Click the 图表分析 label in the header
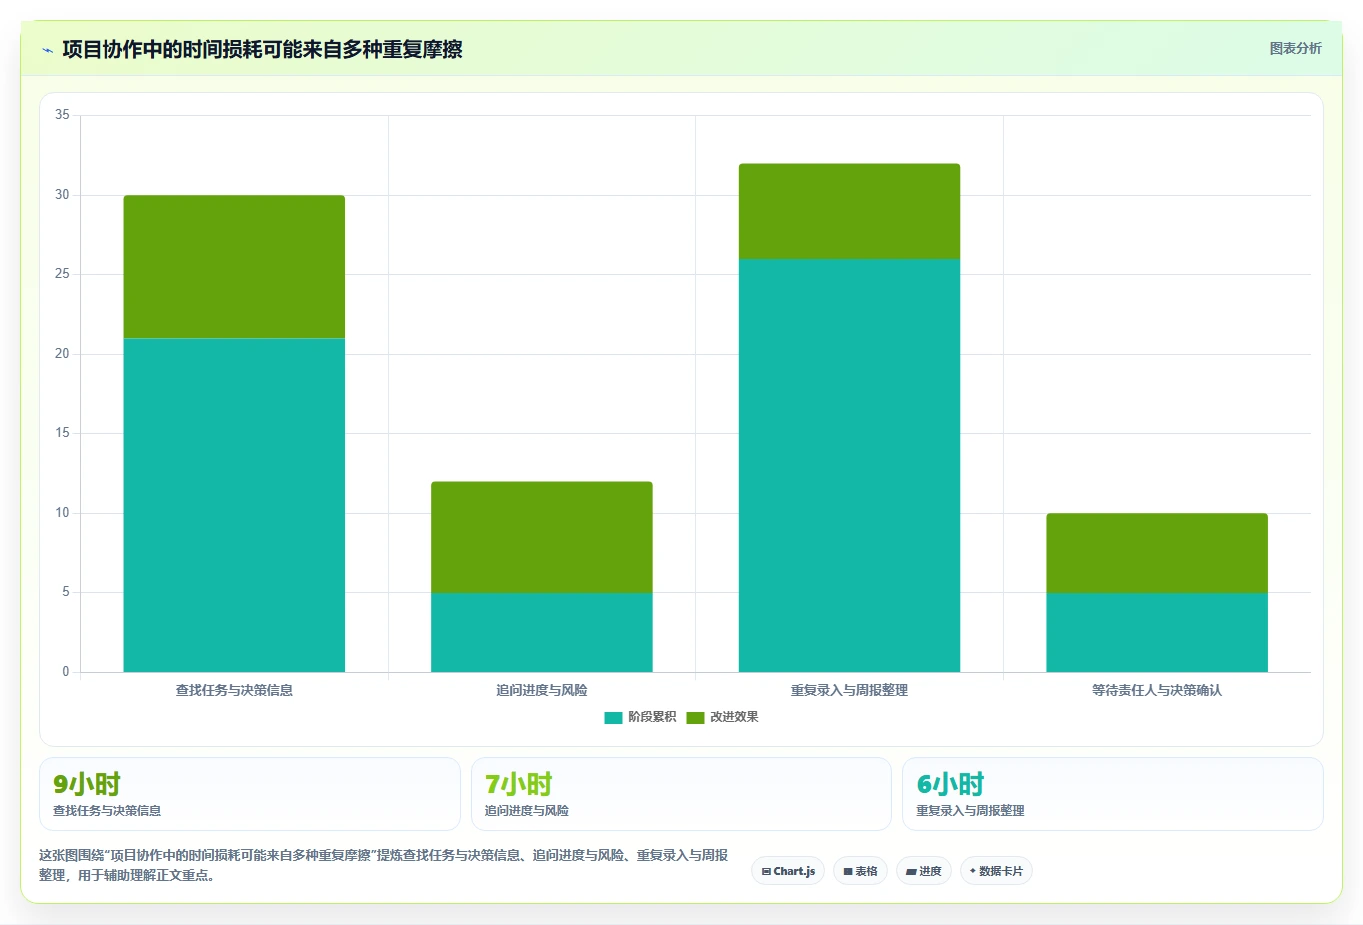Image resolution: width=1363 pixels, height=925 pixels. click(x=1295, y=48)
